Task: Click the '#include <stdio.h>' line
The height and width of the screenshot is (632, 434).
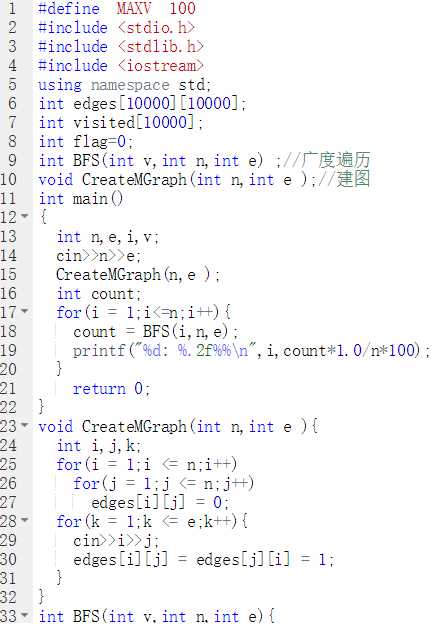Action: click(x=116, y=27)
